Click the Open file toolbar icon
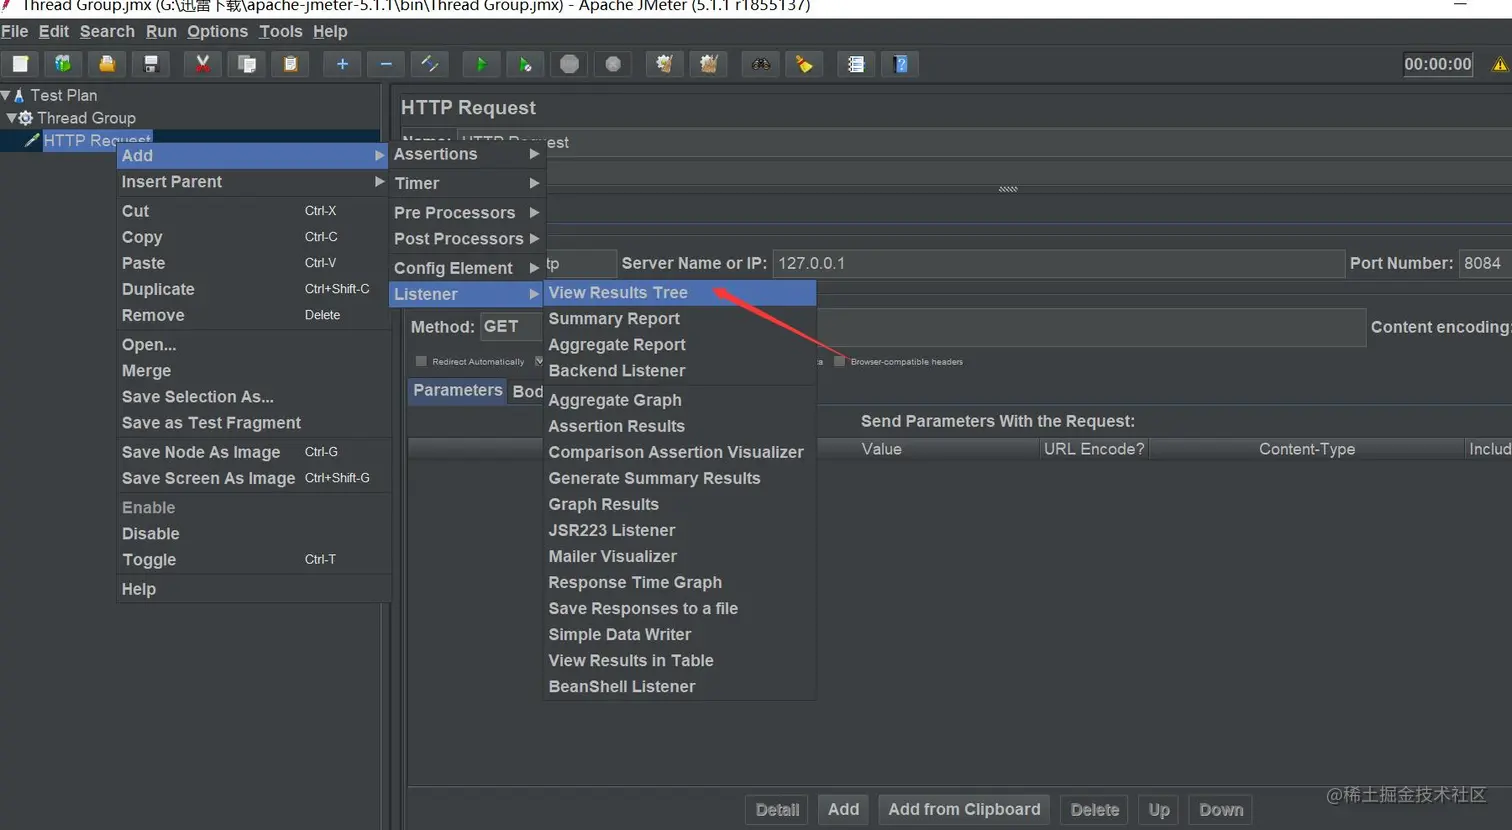Screen dimensions: 1512x830 pos(107,64)
